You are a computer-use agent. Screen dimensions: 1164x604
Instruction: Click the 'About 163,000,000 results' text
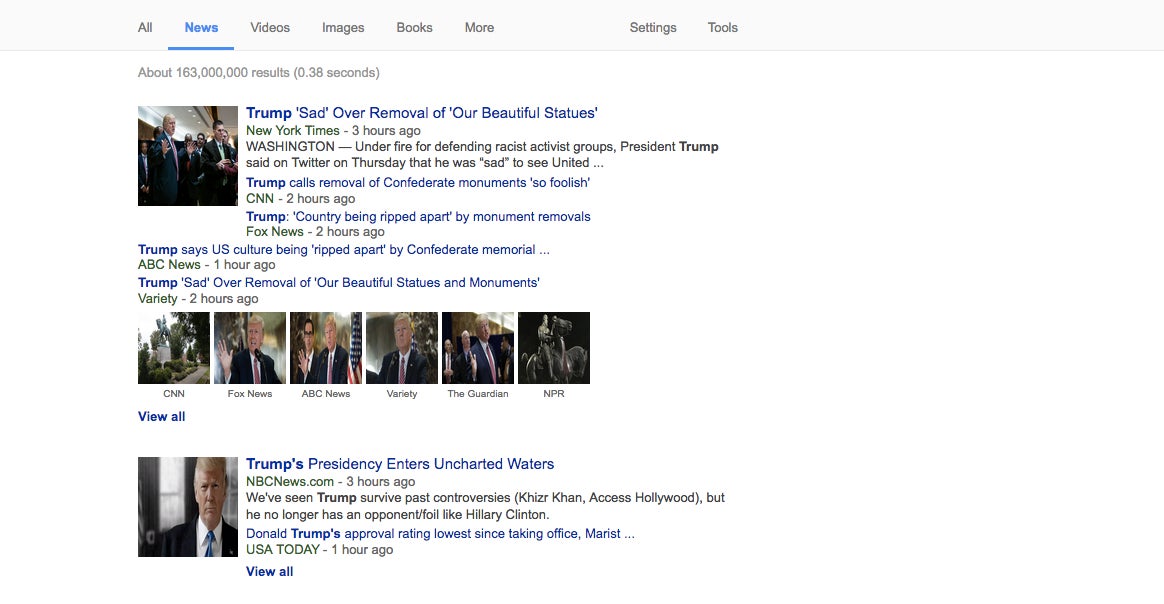pyautogui.click(x=258, y=73)
